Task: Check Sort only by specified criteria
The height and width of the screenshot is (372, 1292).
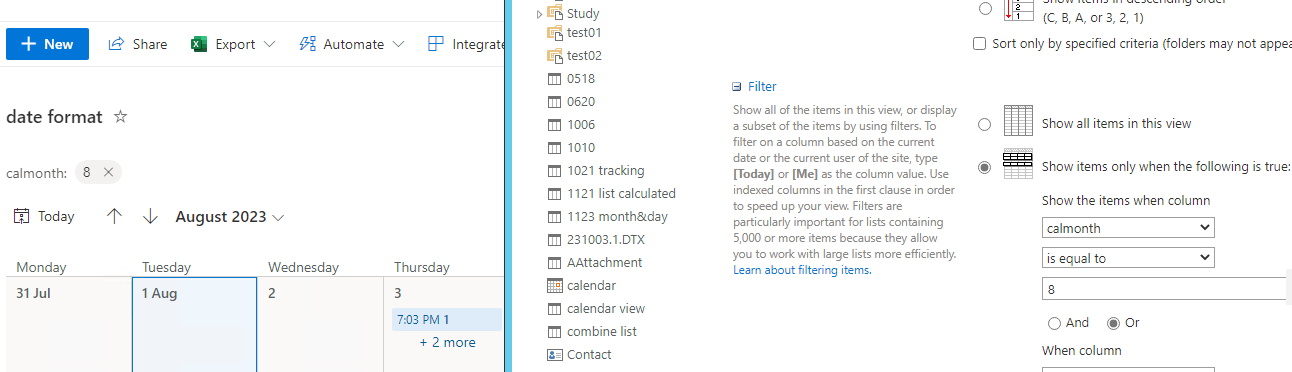Action: [x=980, y=44]
